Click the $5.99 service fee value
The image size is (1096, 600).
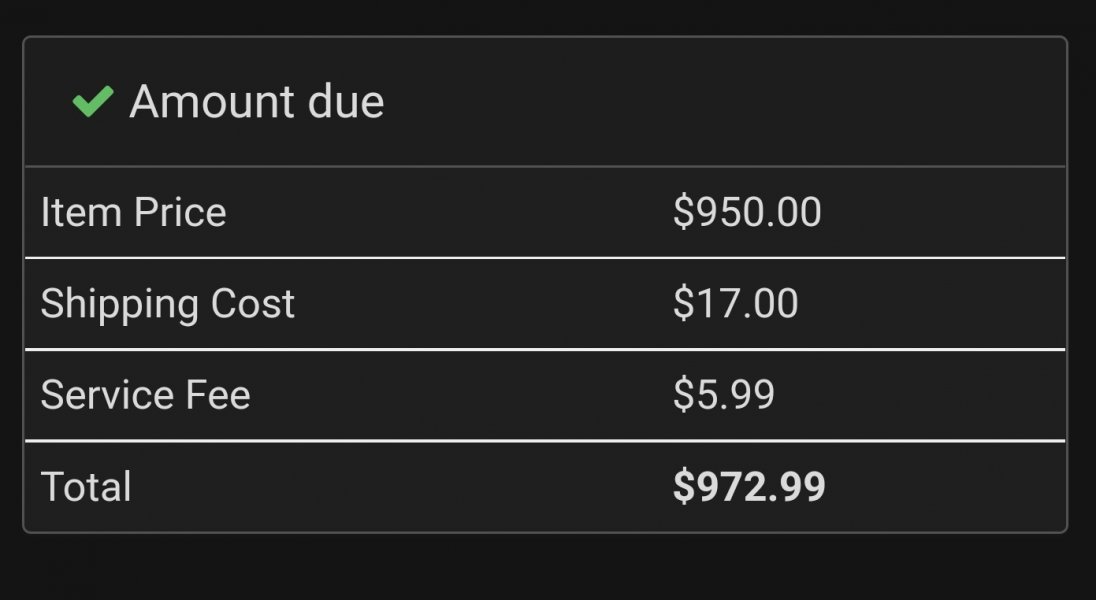[723, 395]
